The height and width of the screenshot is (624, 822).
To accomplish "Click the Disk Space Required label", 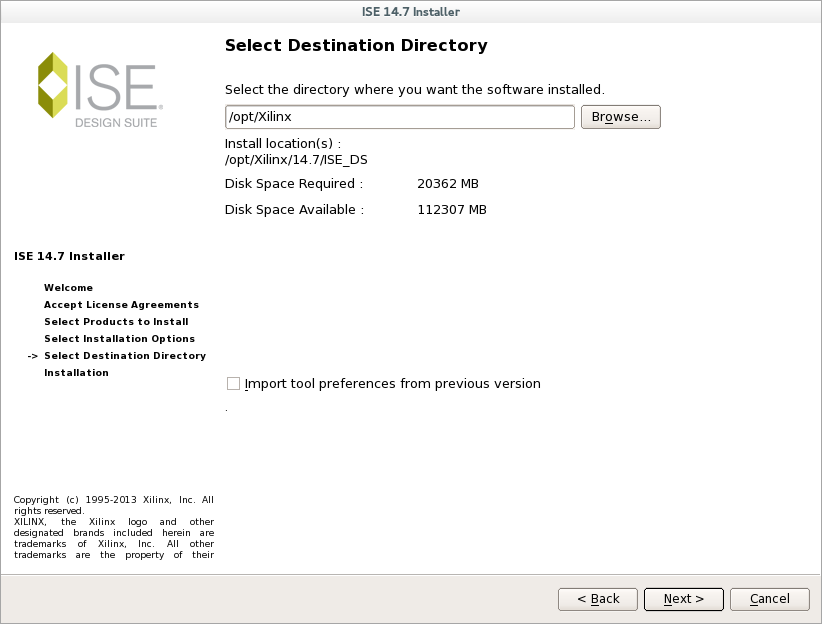I will pyautogui.click(x=294, y=184).
